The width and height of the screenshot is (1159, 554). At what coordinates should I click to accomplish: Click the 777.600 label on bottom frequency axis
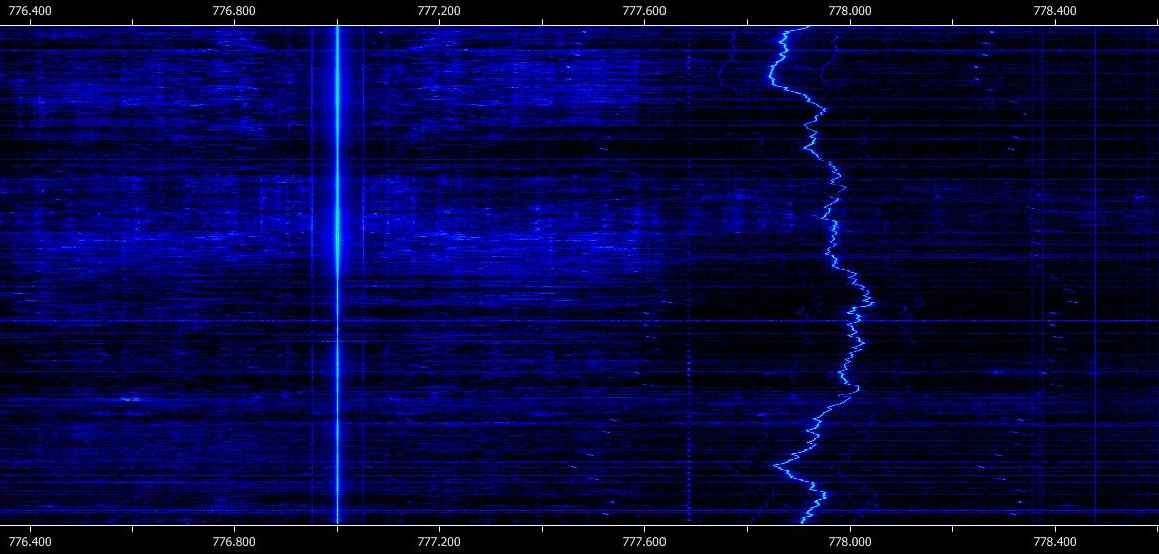coord(645,542)
